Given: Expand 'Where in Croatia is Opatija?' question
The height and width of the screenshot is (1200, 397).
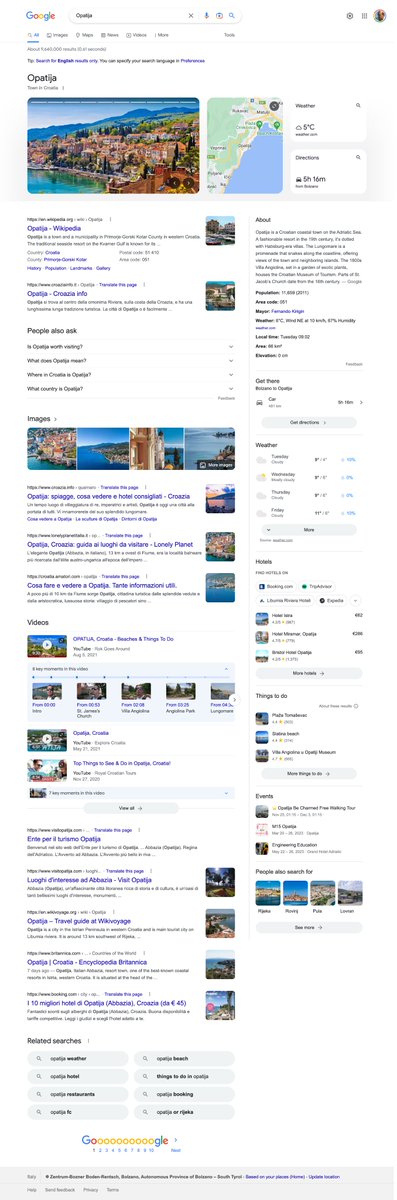Looking at the screenshot, I should coord(131,374).
